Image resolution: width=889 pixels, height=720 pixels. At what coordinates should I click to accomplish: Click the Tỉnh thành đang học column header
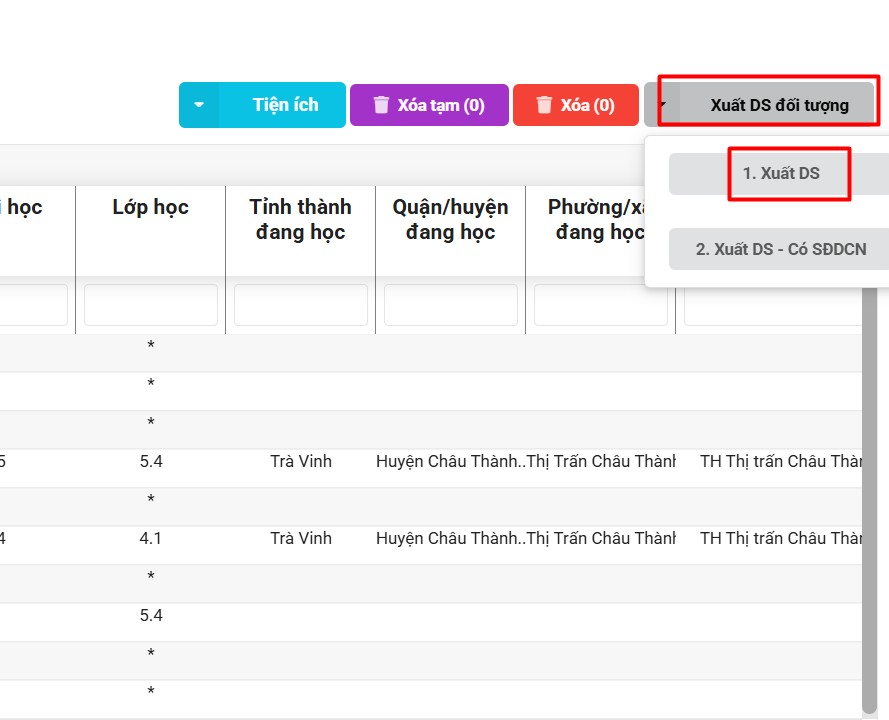pos(300,219)
